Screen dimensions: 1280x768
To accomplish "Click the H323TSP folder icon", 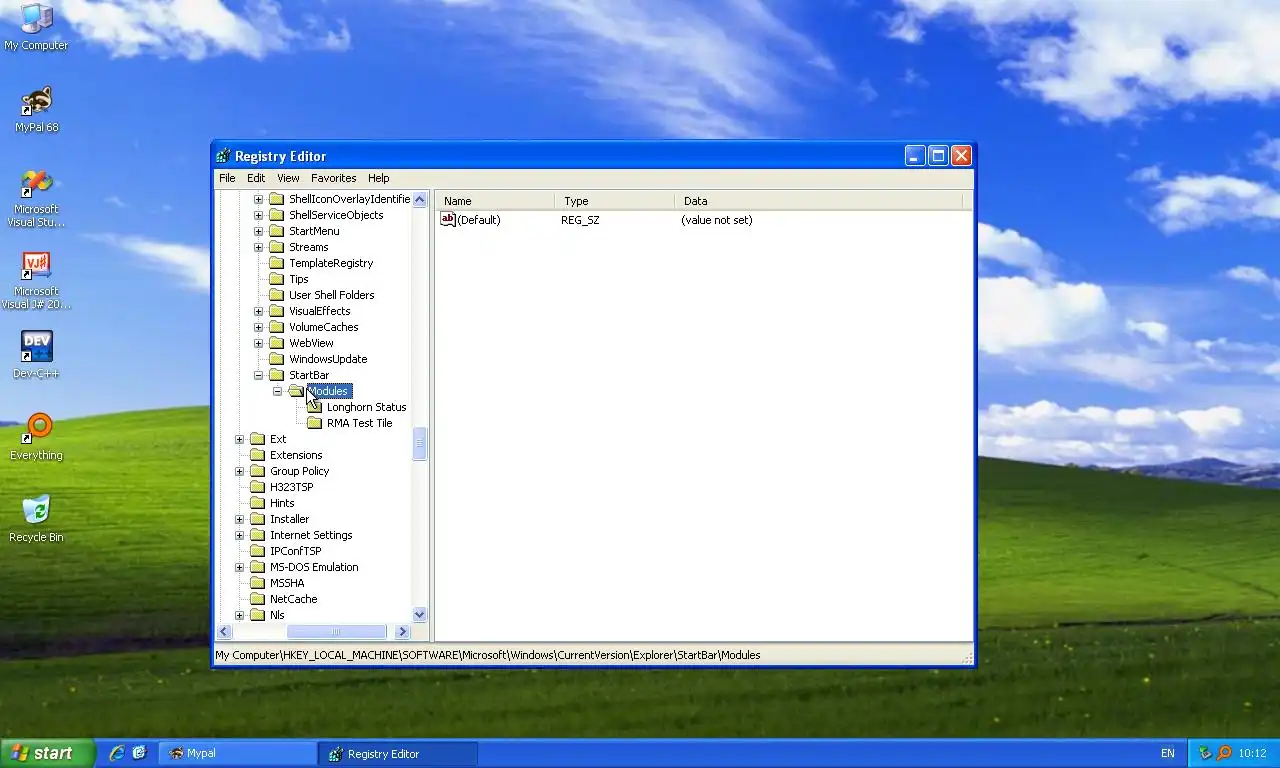I will [258, 487].
